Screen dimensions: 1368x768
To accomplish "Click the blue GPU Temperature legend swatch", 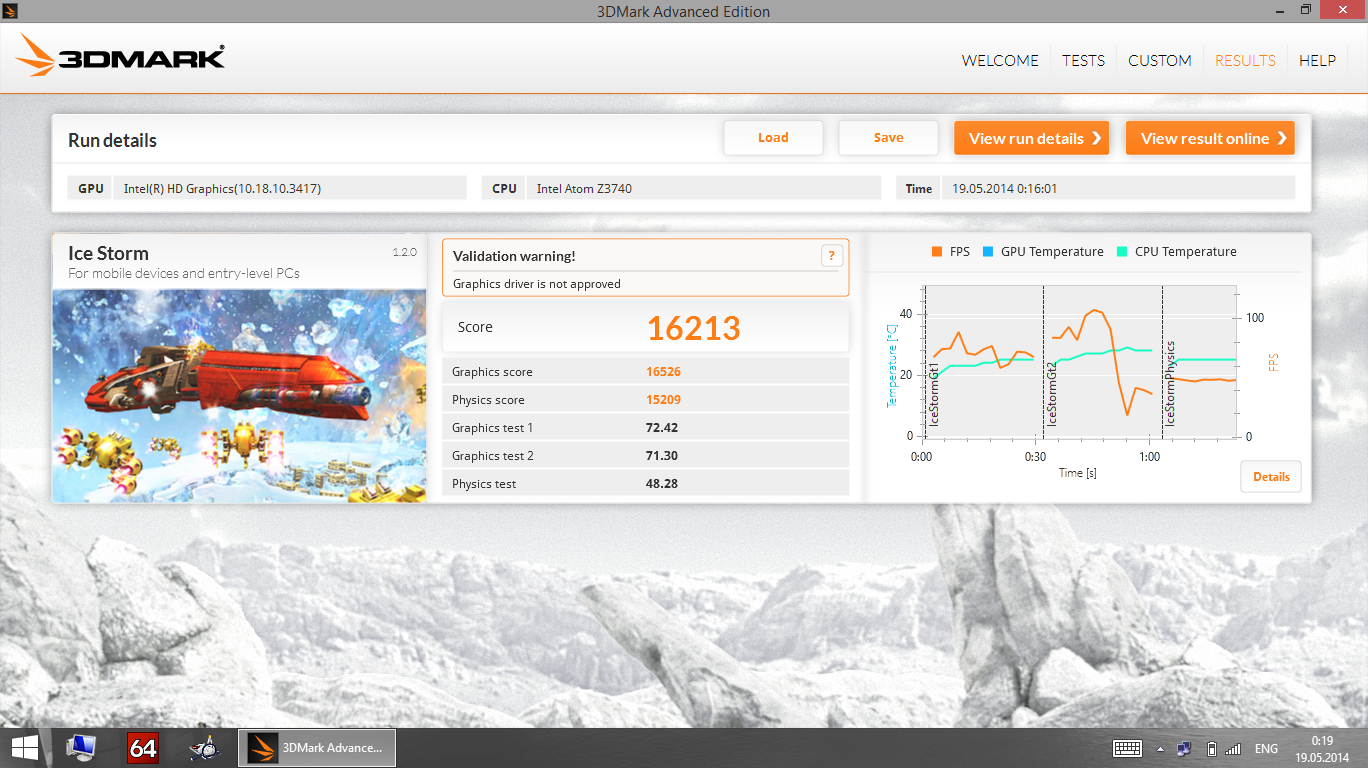I will [x=987, y=252].
